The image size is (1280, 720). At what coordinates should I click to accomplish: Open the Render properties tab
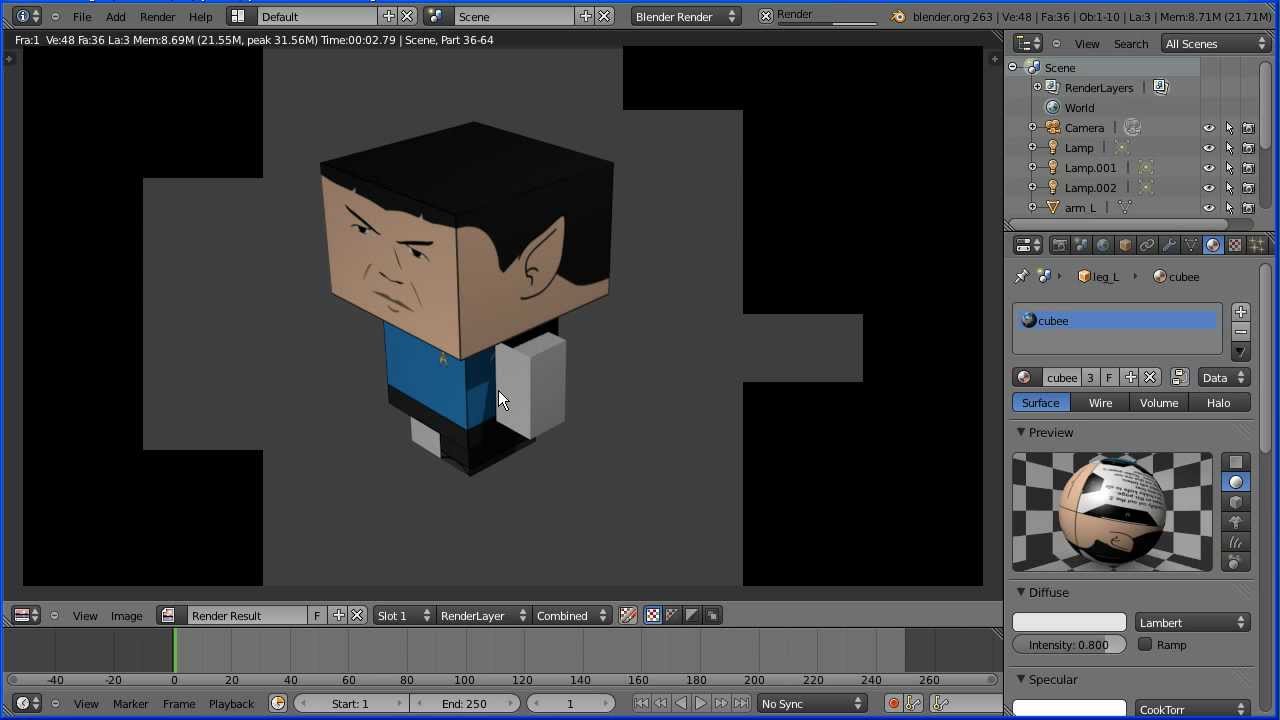pos(1059,245)
